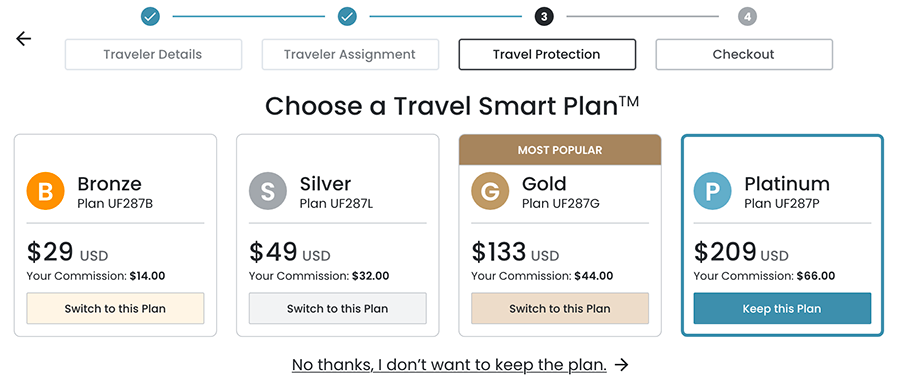Viewport: 900px width, 385px height.
Task: Switch to the Silver plan
Action: pyautogui.click(x=338, y=309)
